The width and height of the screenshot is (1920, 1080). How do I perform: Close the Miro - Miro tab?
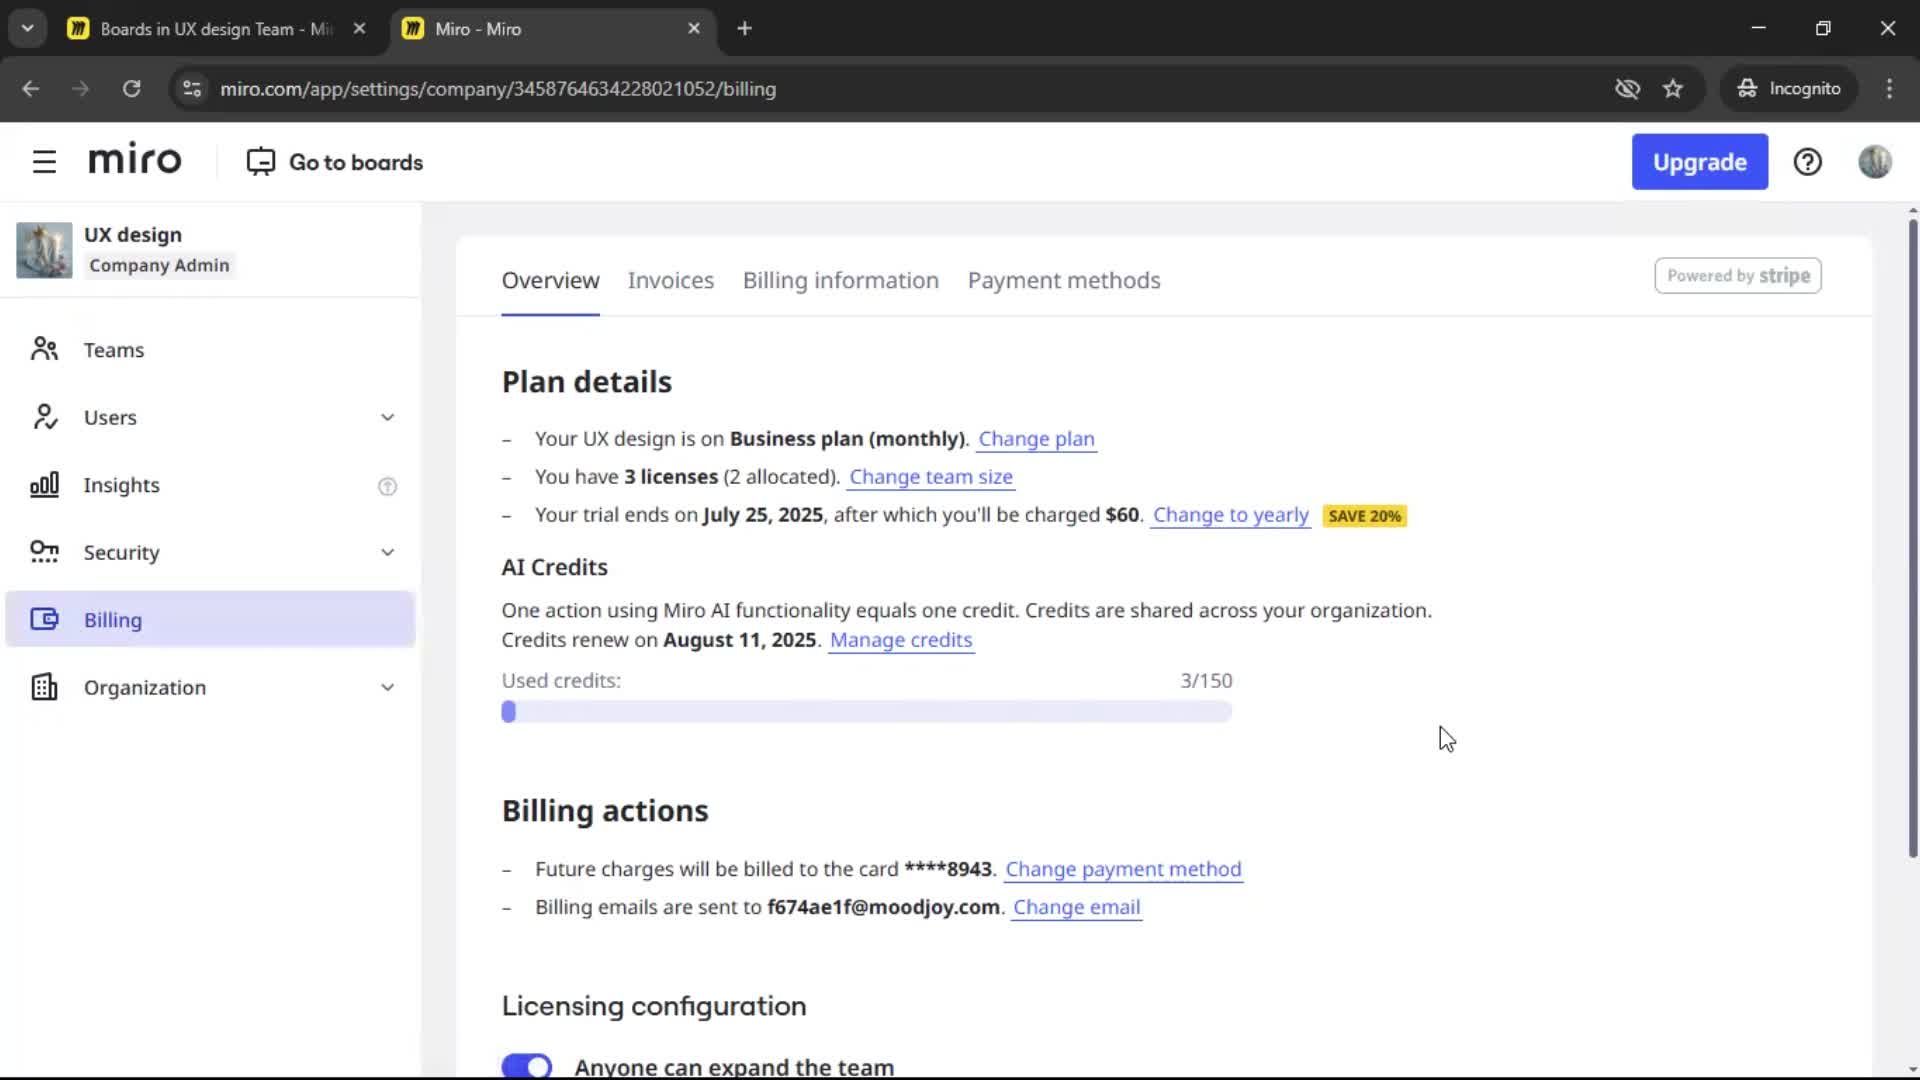point(694,28)
